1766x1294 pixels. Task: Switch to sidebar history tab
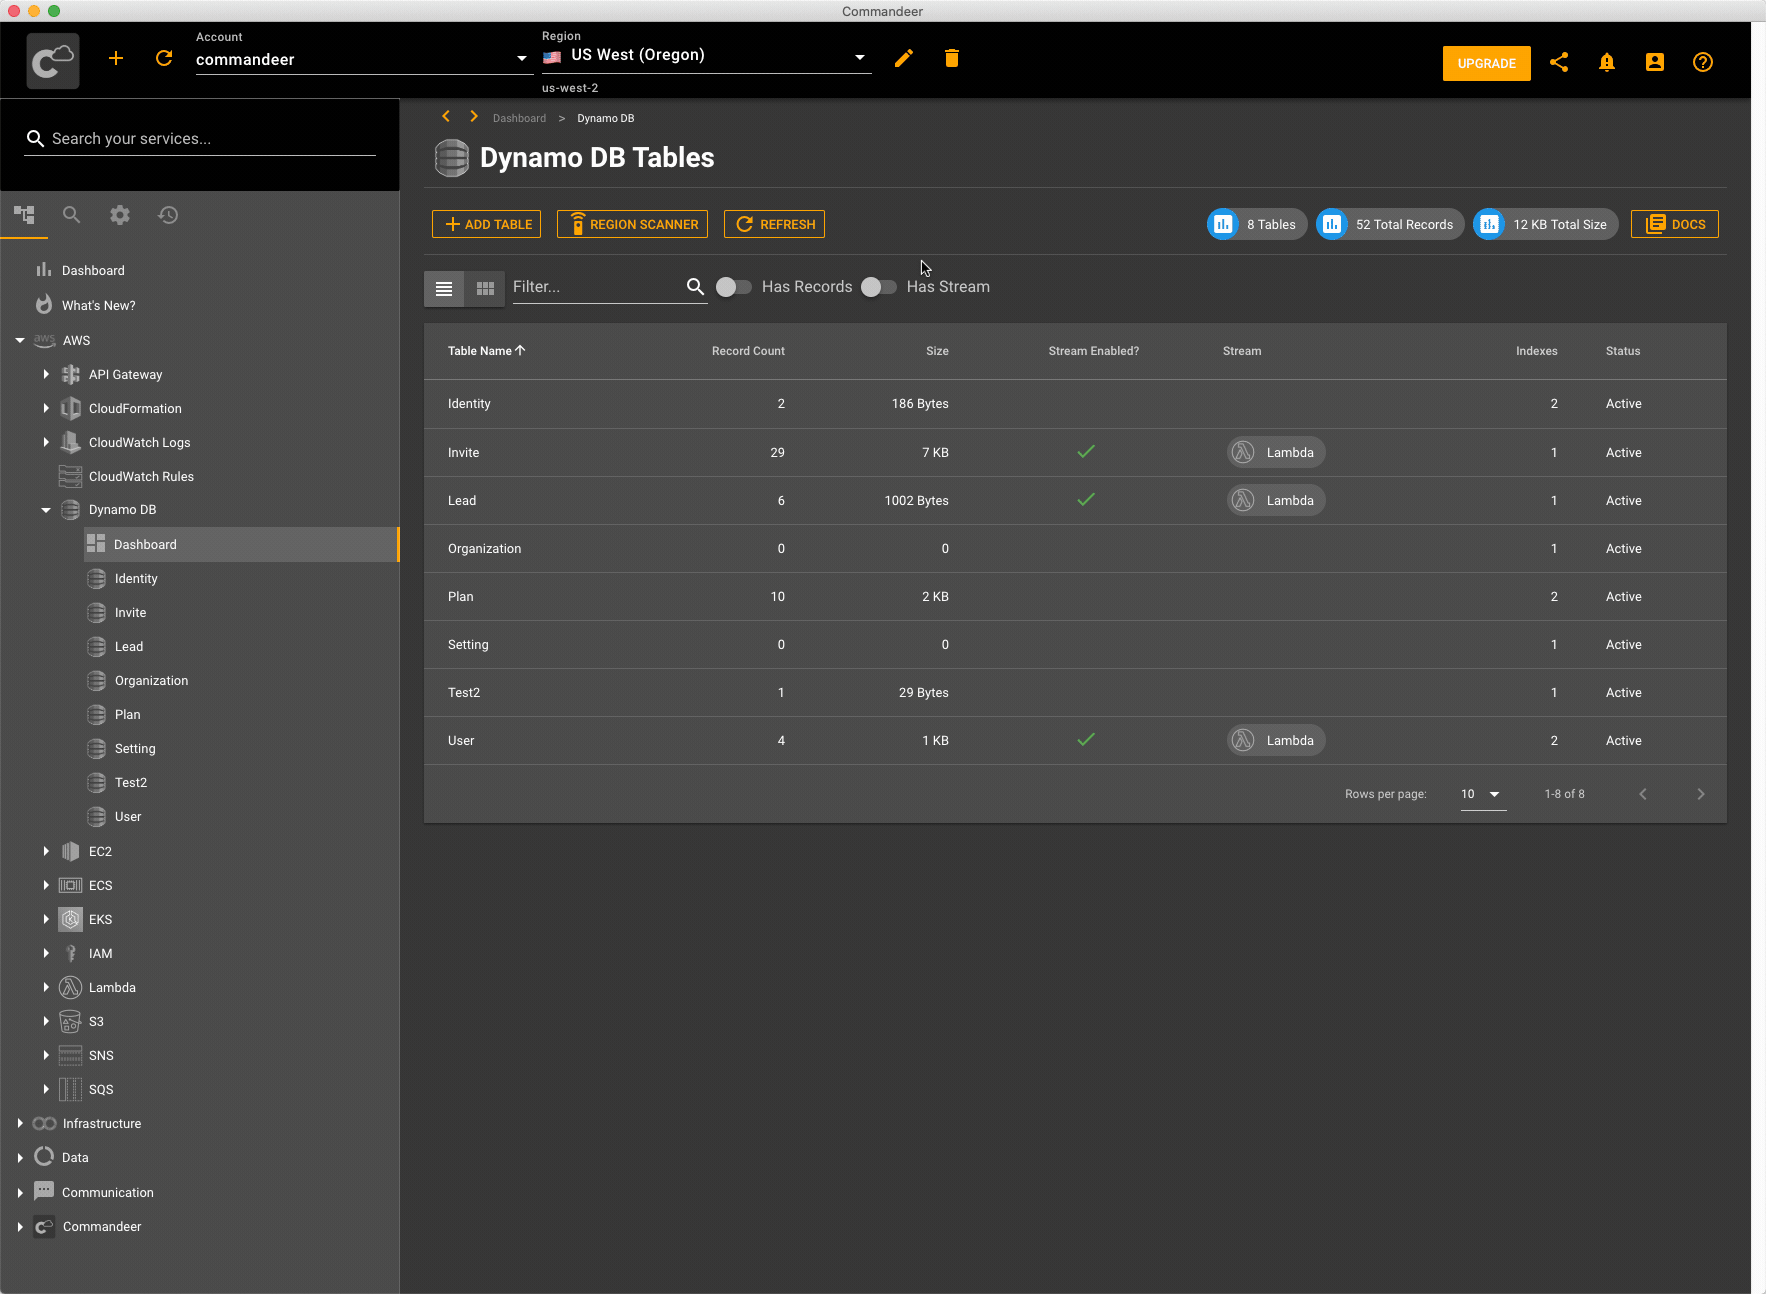[168, 214]
